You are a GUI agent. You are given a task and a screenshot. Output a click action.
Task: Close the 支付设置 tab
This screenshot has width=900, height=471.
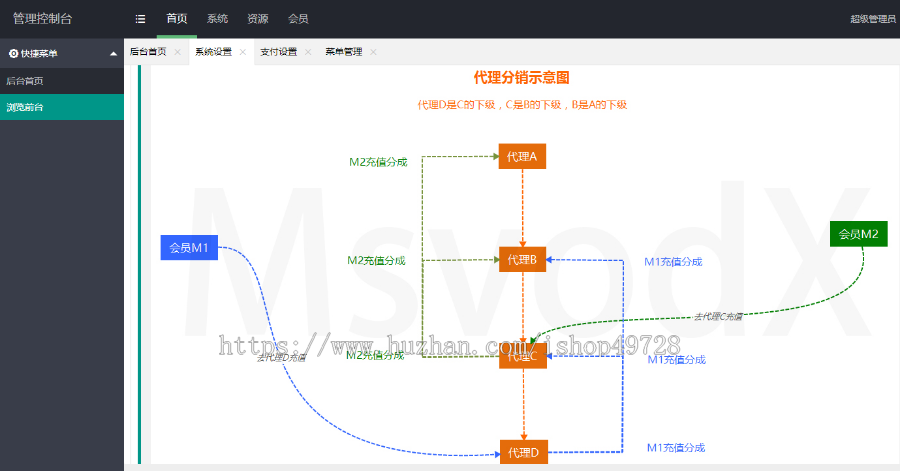point(308,52)
